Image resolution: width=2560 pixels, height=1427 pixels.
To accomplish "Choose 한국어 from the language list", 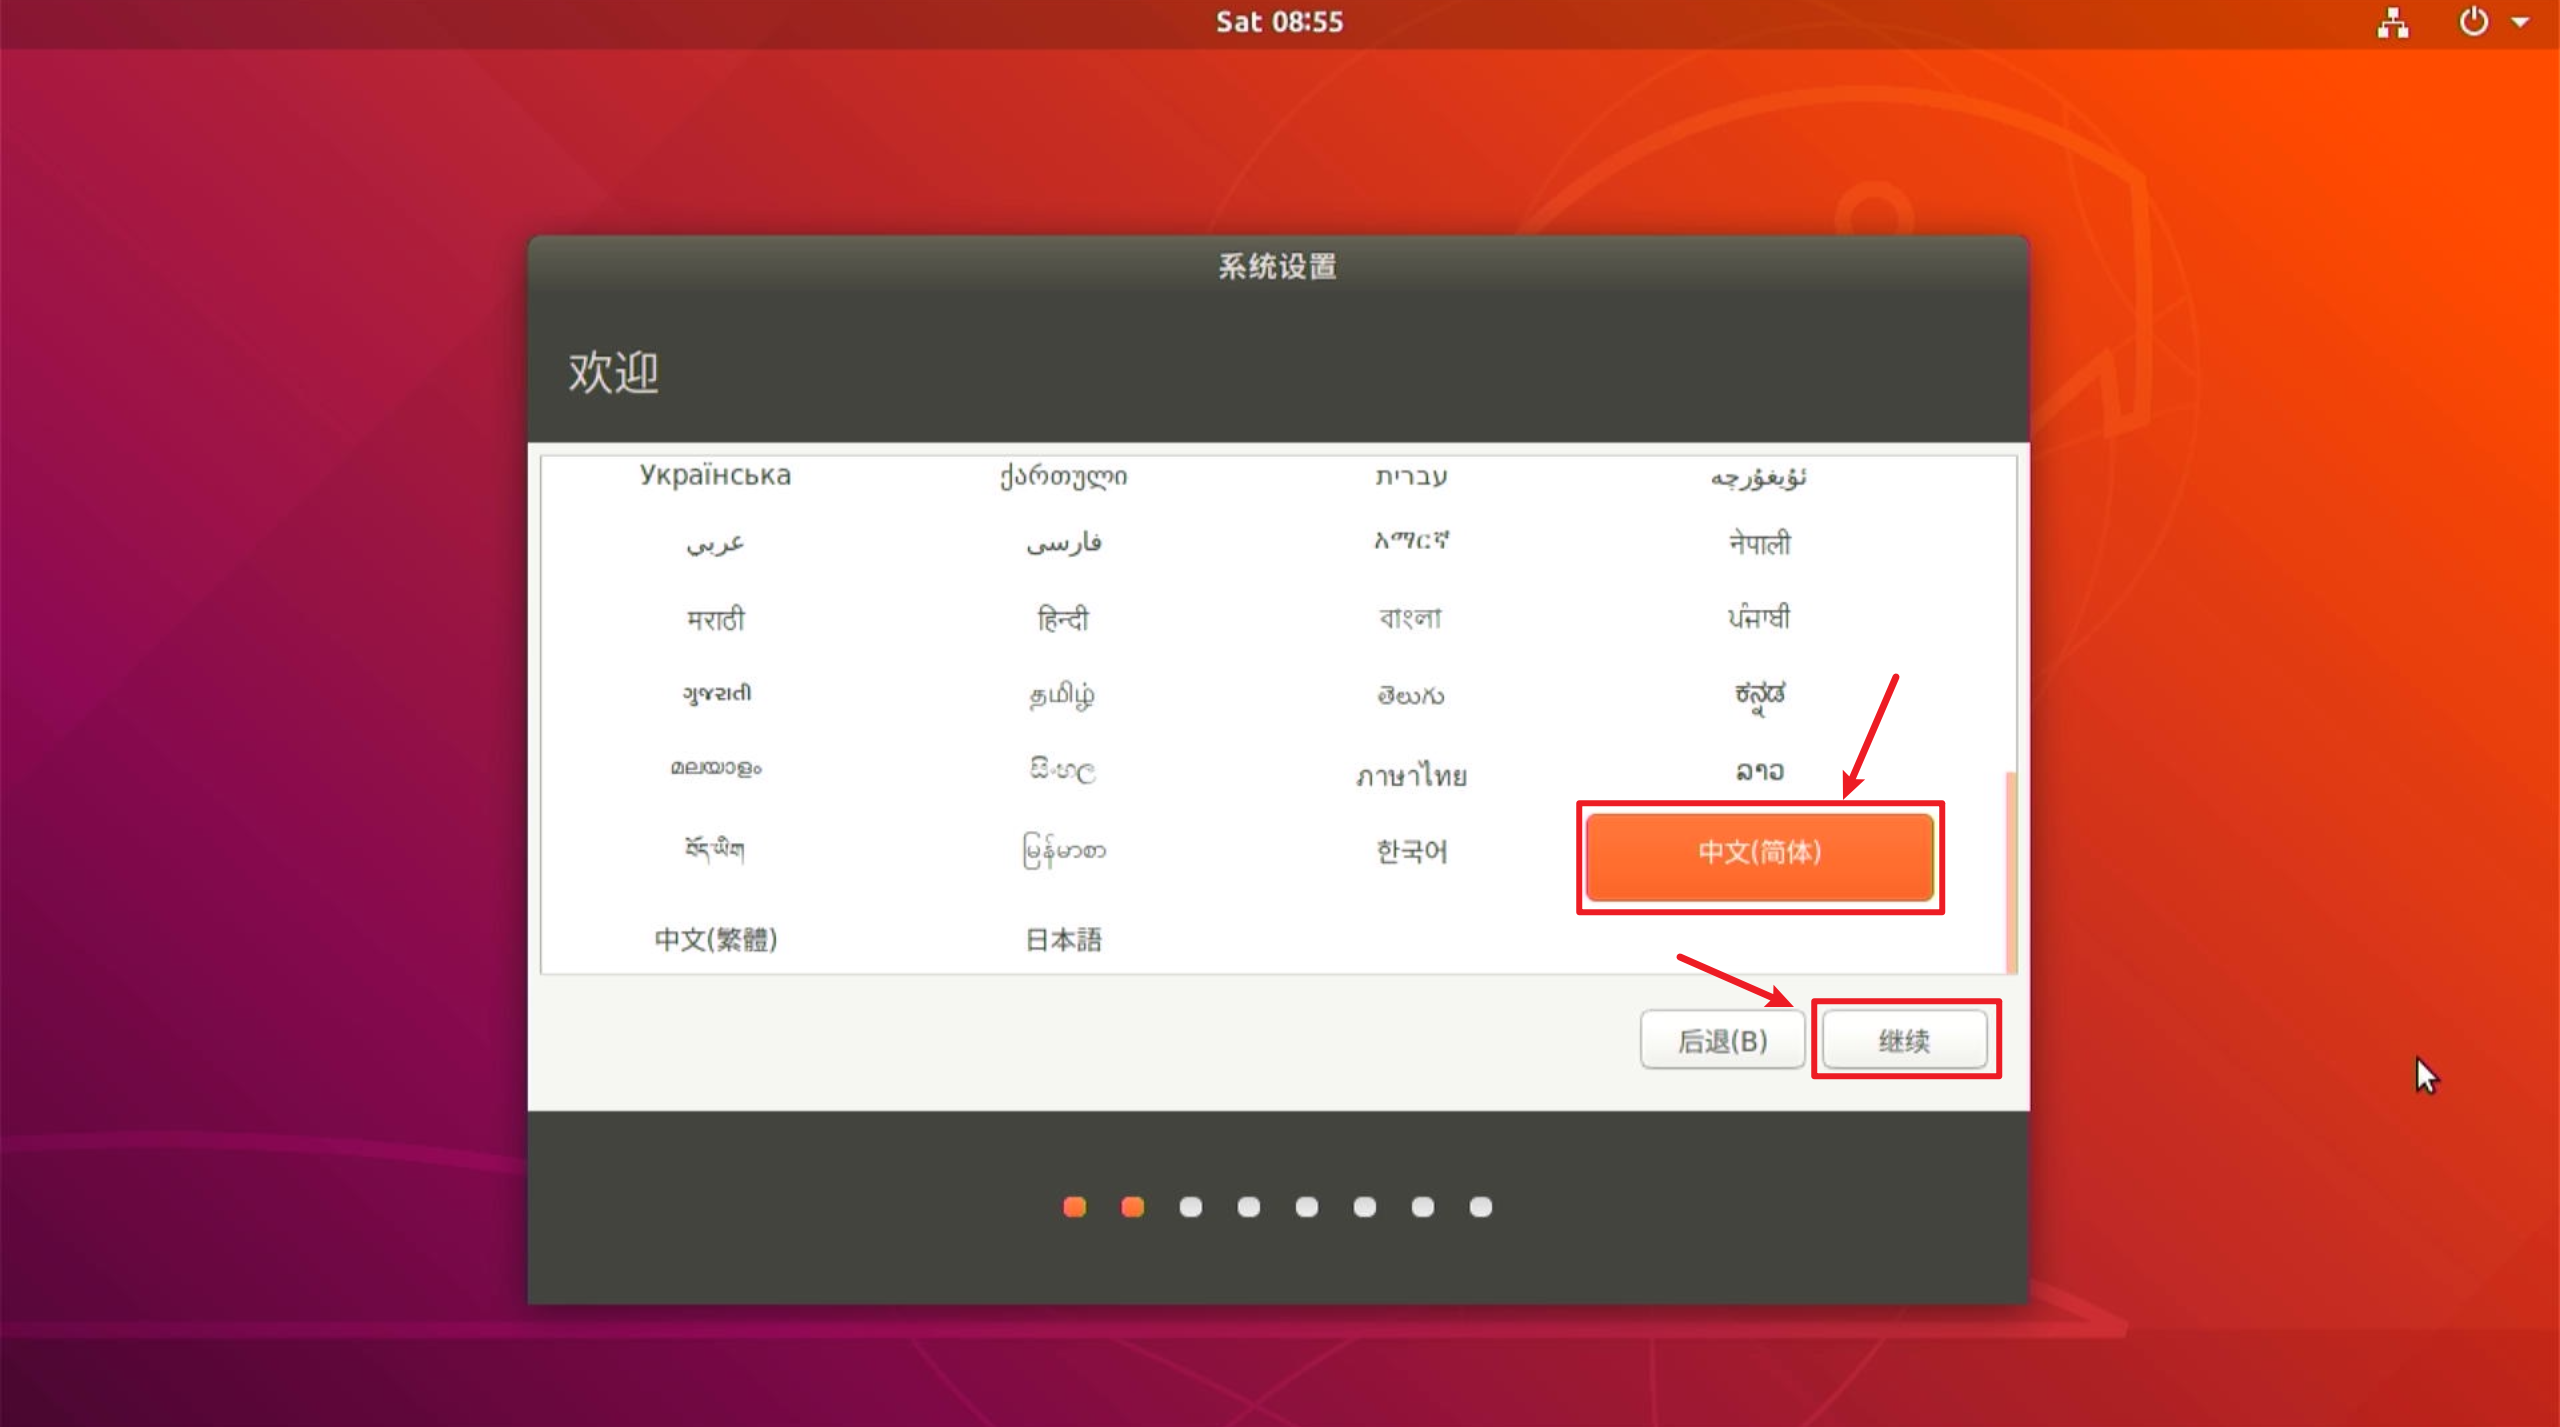I will point(1411,851).
